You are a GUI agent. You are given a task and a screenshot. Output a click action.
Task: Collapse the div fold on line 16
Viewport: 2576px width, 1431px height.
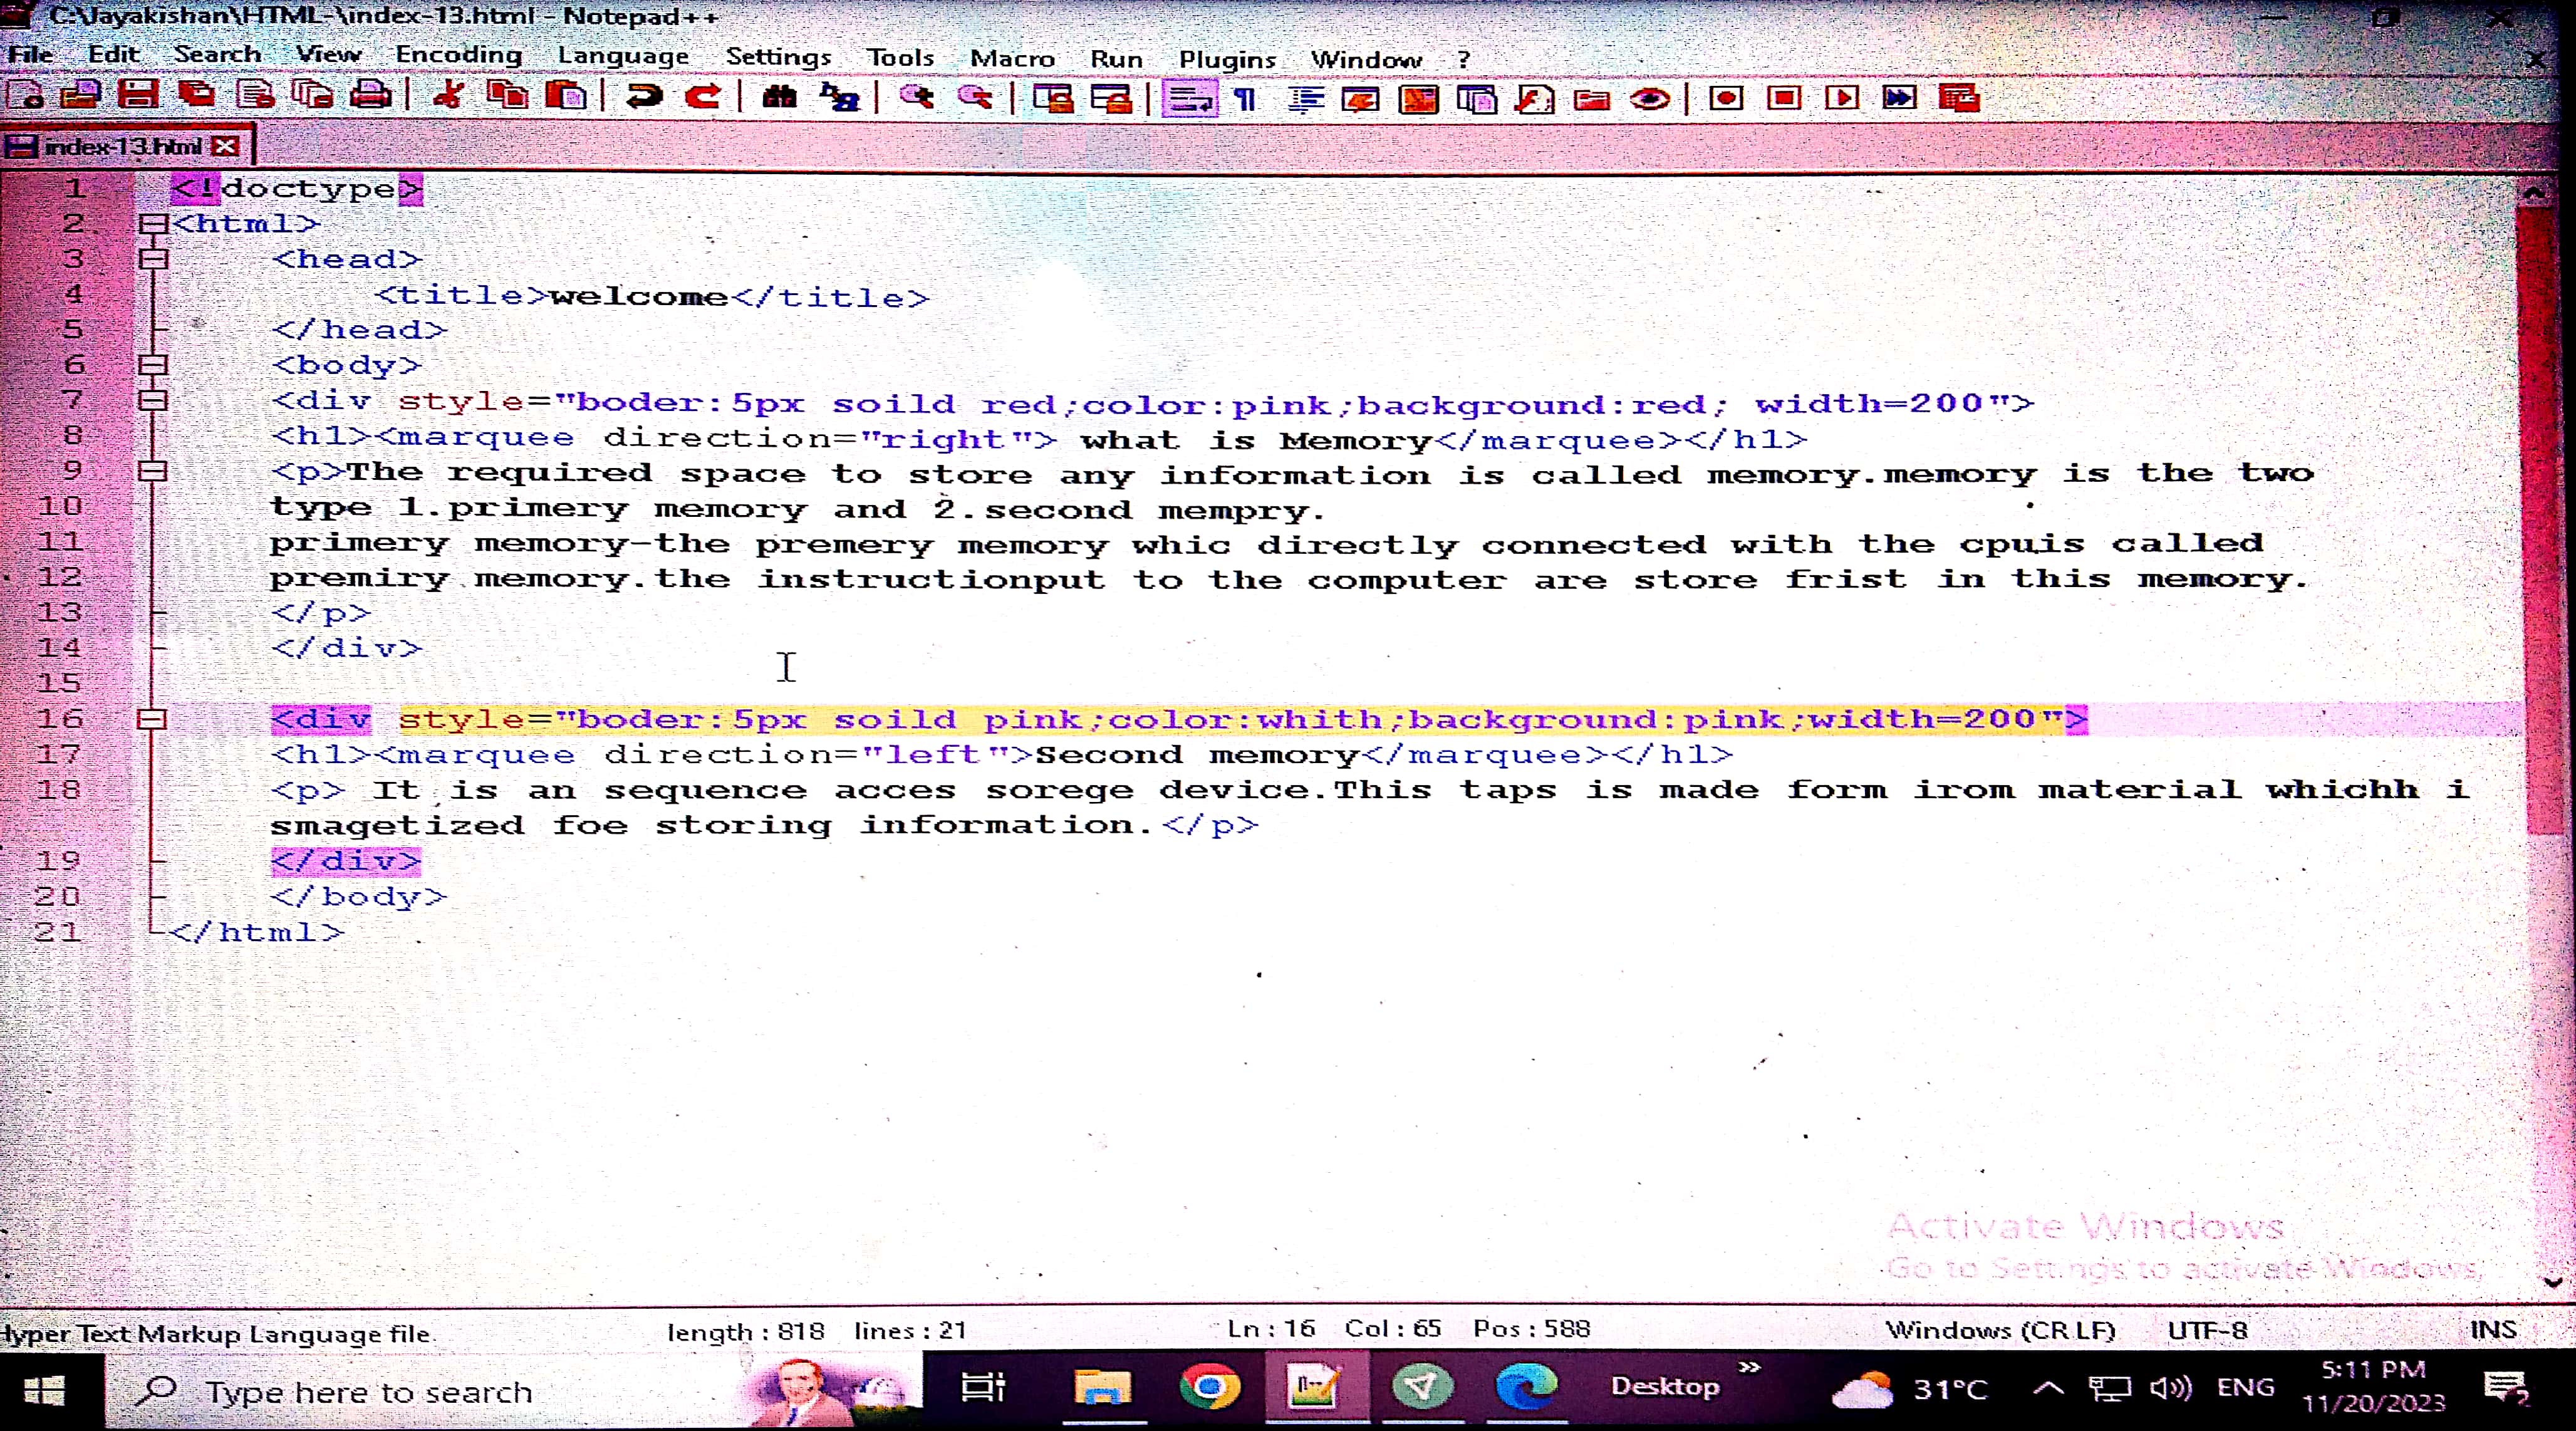point(152,719)
